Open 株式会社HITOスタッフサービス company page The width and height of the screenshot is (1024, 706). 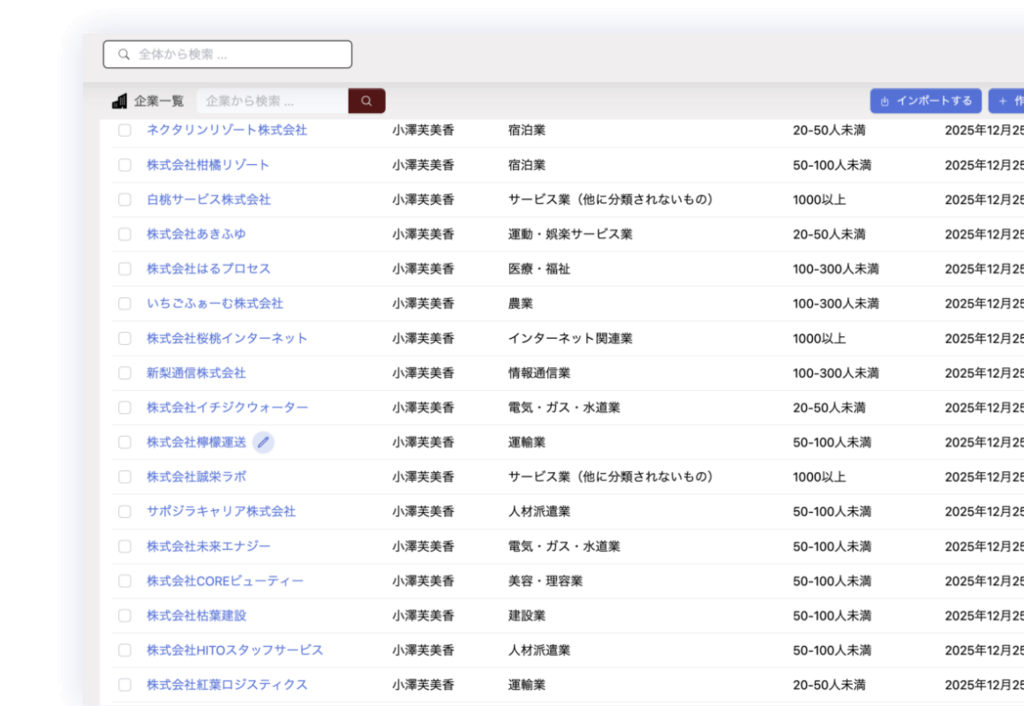click(235, 650)
